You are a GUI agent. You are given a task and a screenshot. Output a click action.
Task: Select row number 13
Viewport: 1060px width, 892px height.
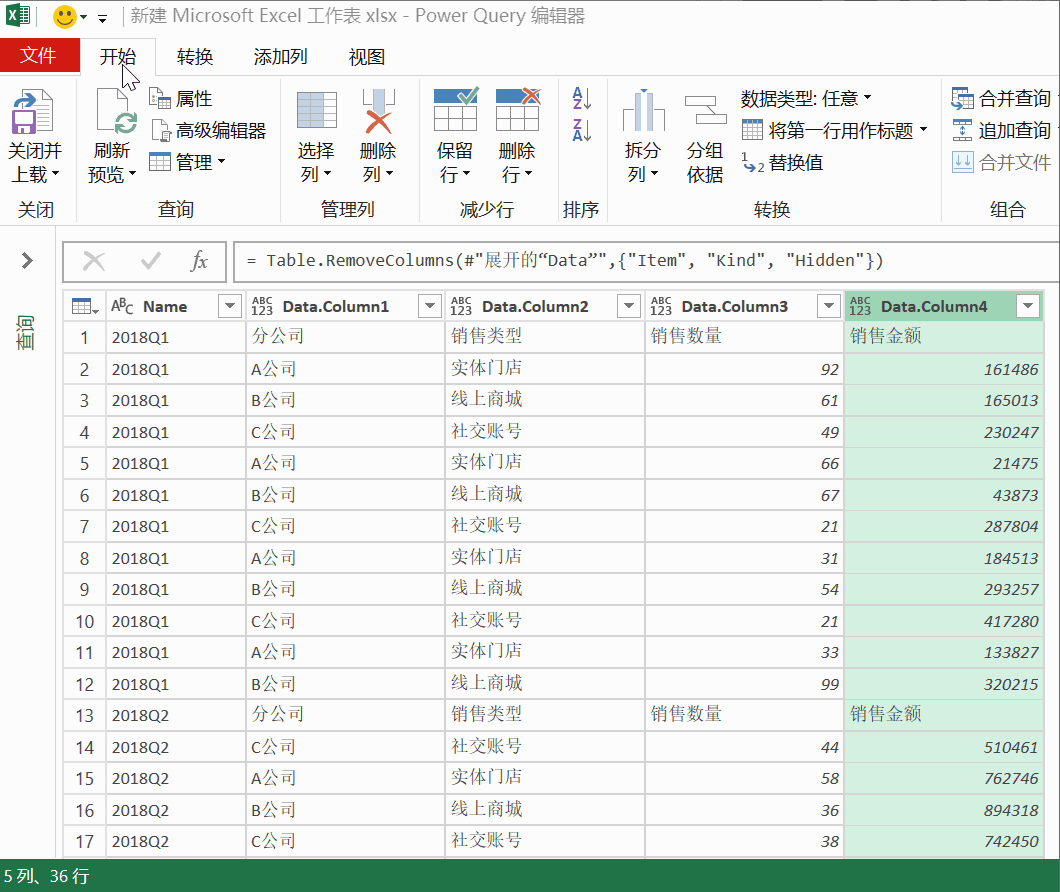85,715
